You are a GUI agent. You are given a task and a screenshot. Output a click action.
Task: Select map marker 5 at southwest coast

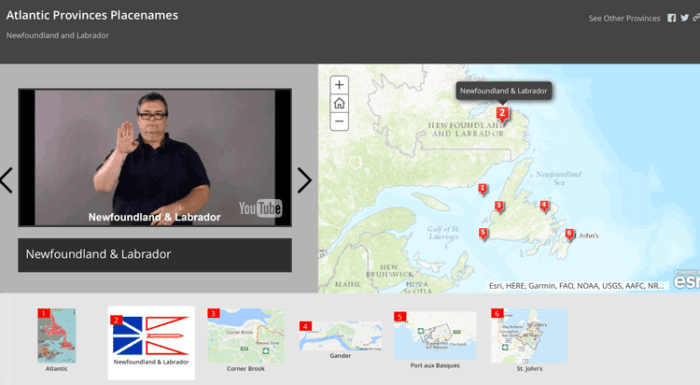(x=483, y=234)
